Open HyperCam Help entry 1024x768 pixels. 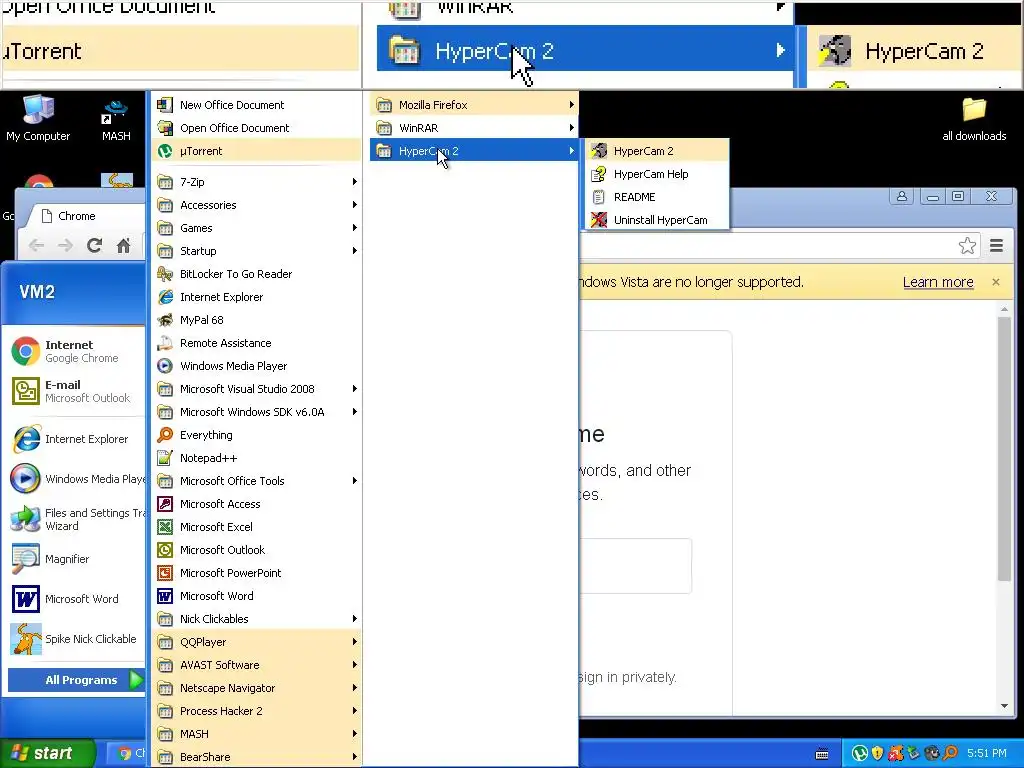tap(656, 174)
